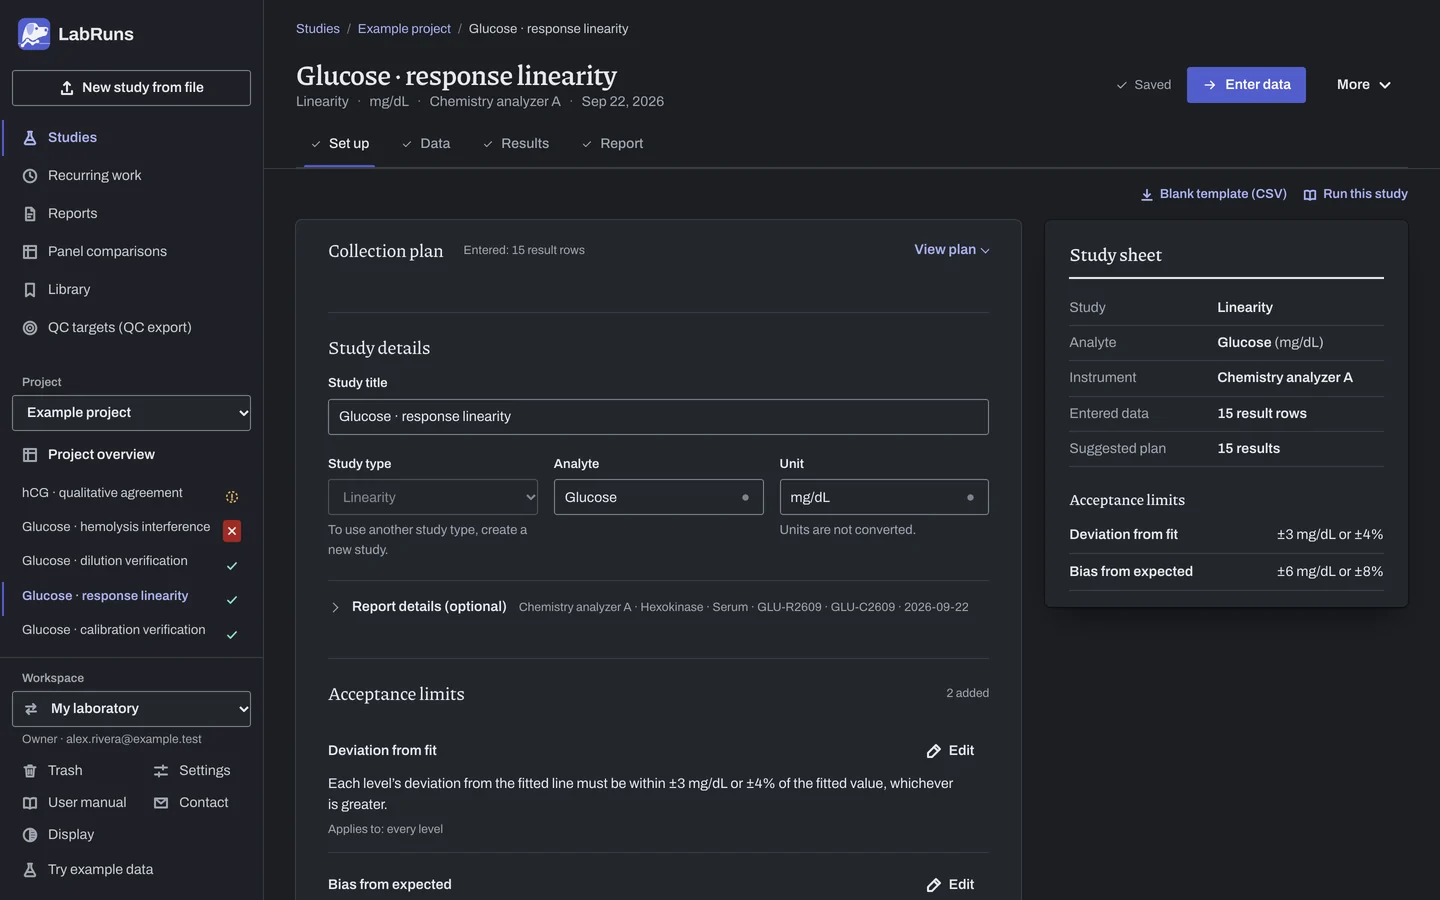The image size is (1440, 900).
Task: Switch to the Results tab
Action: (515, 144)
